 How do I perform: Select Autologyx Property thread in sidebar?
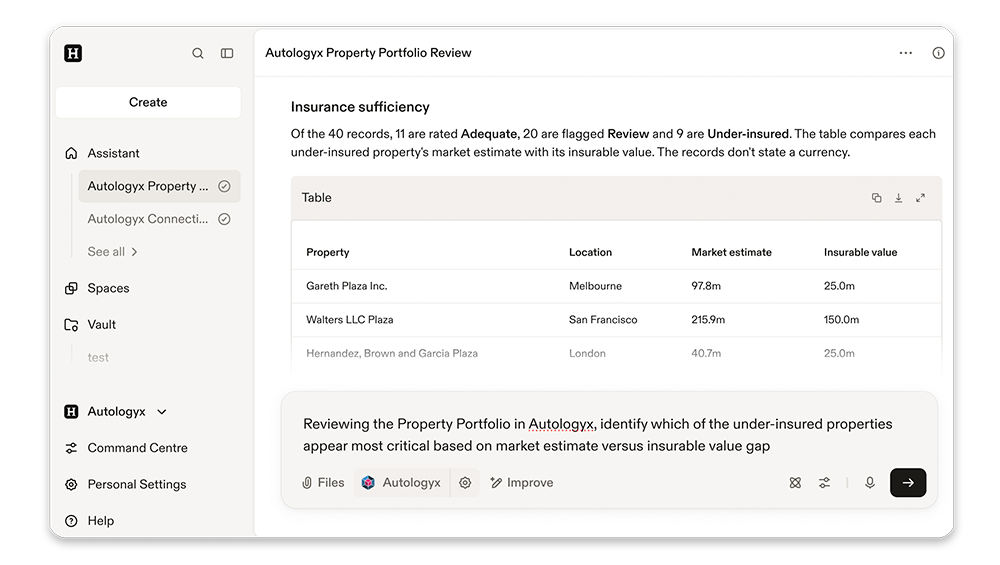[159, 186]
